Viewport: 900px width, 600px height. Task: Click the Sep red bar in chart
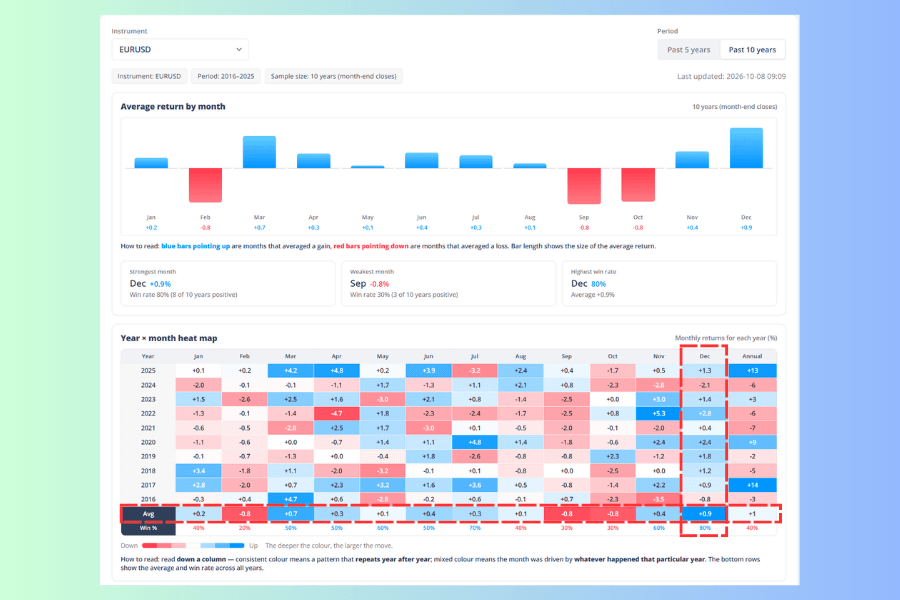point(584,185)
